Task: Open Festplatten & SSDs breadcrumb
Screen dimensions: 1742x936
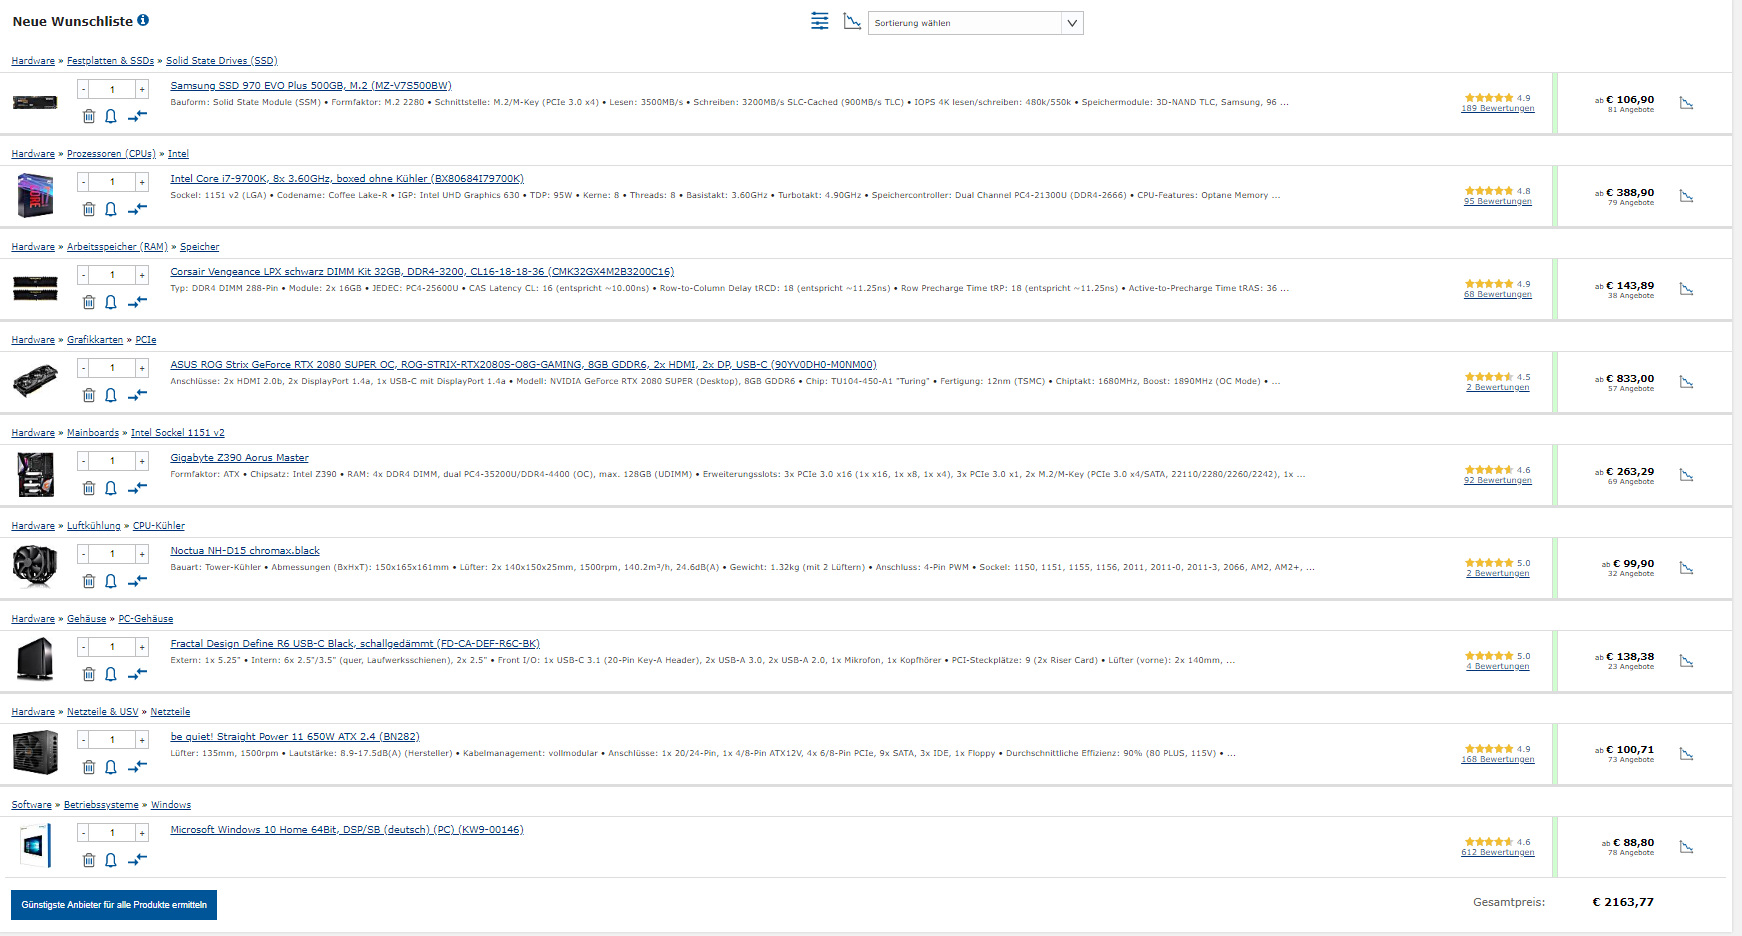Action: 110,61
